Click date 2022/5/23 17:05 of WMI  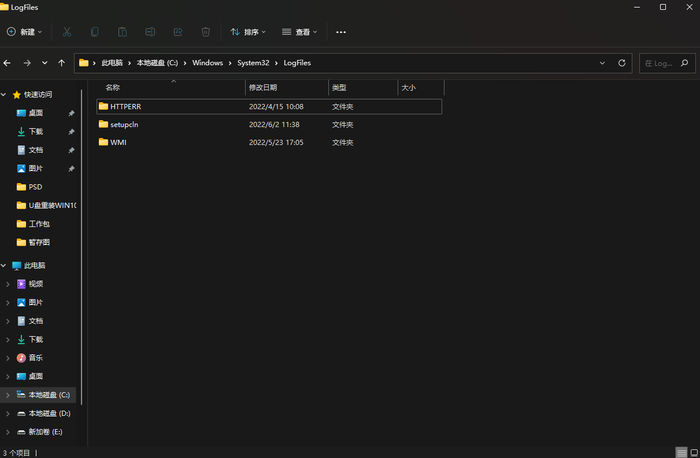276,142
